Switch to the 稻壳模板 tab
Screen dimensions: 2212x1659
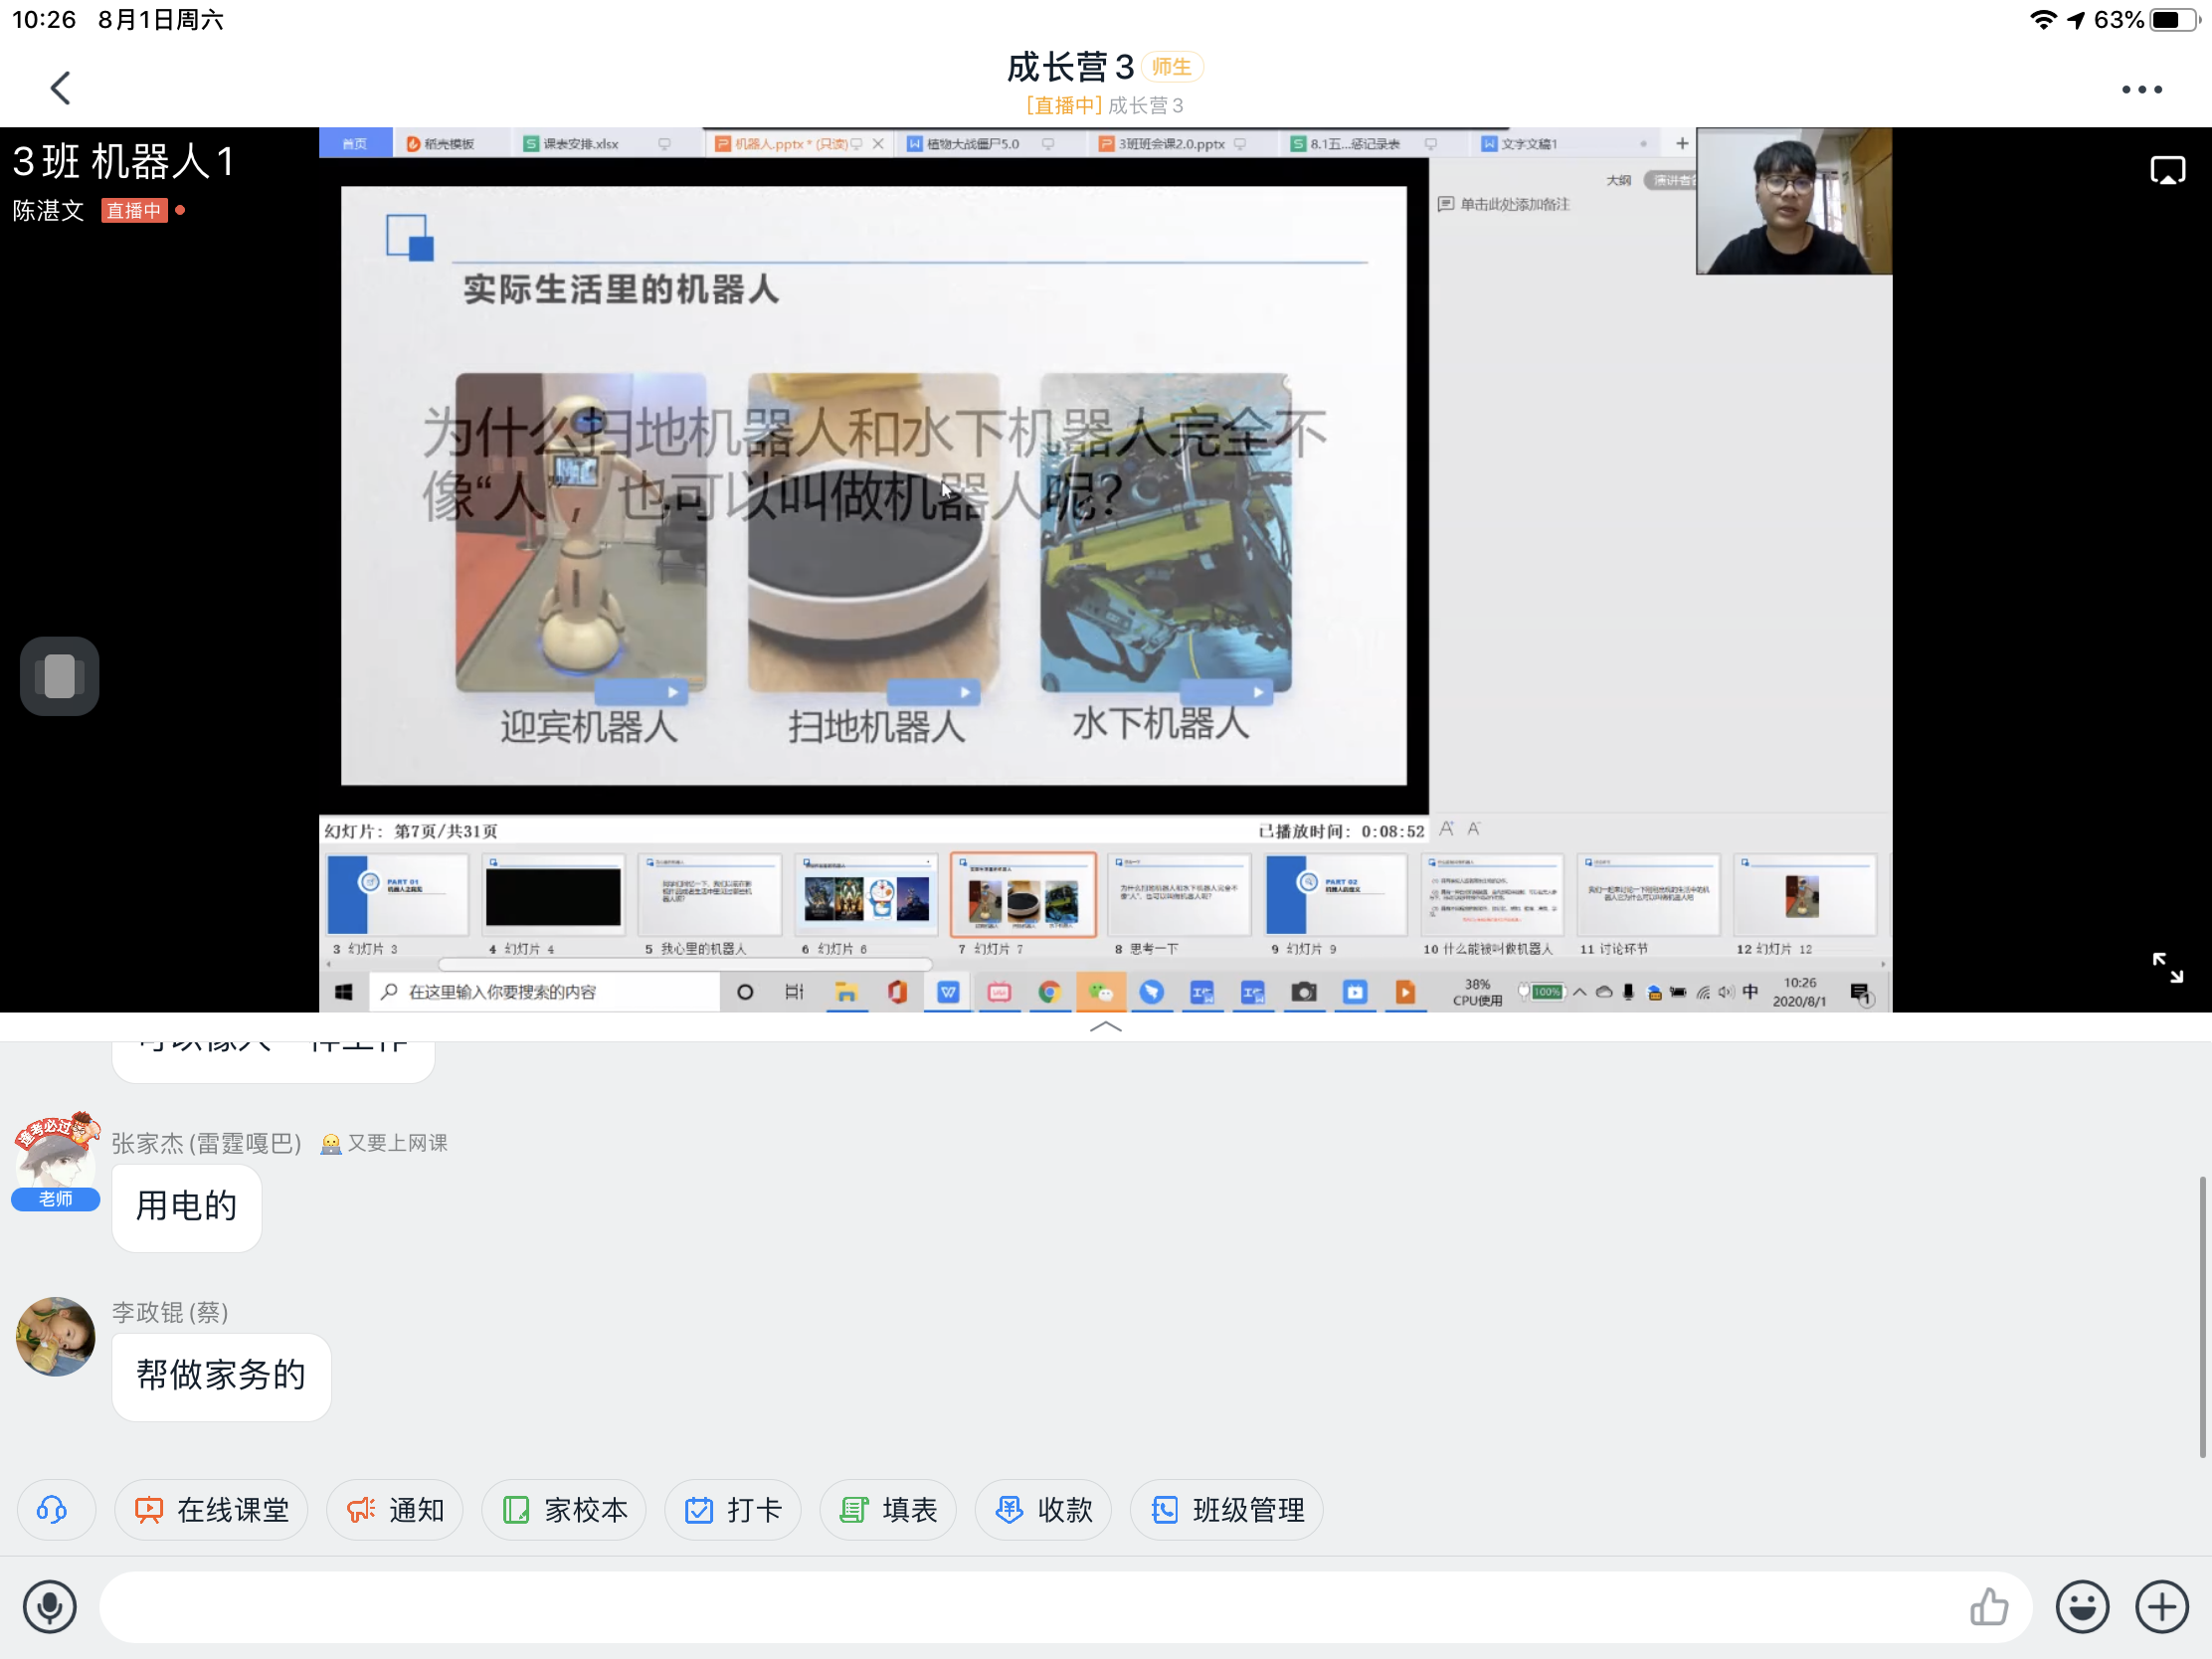pos(441,143)
